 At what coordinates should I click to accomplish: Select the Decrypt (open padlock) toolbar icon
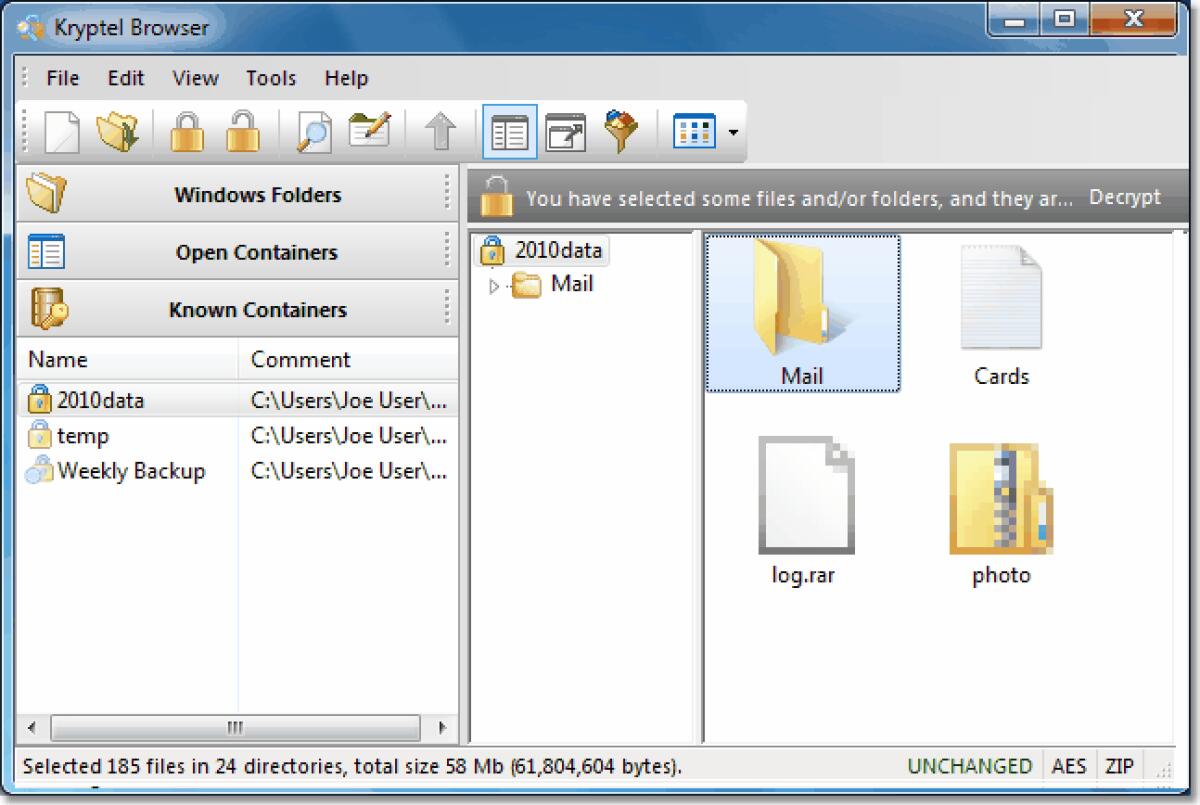pyautogui.click(x=244, y=131)
